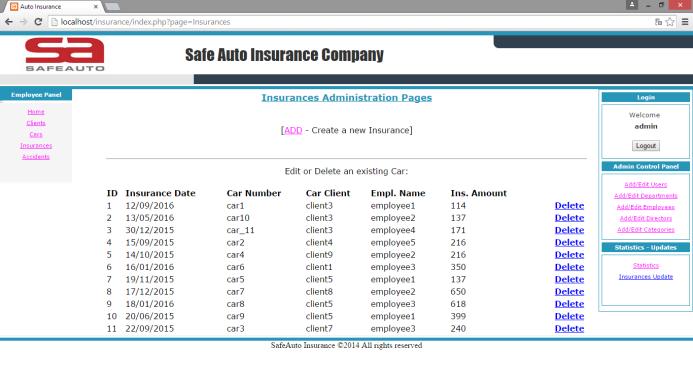The height and width of the screenshot is (373, 693).
Task: Open the Insurances Update link
Action: [646, 276]
